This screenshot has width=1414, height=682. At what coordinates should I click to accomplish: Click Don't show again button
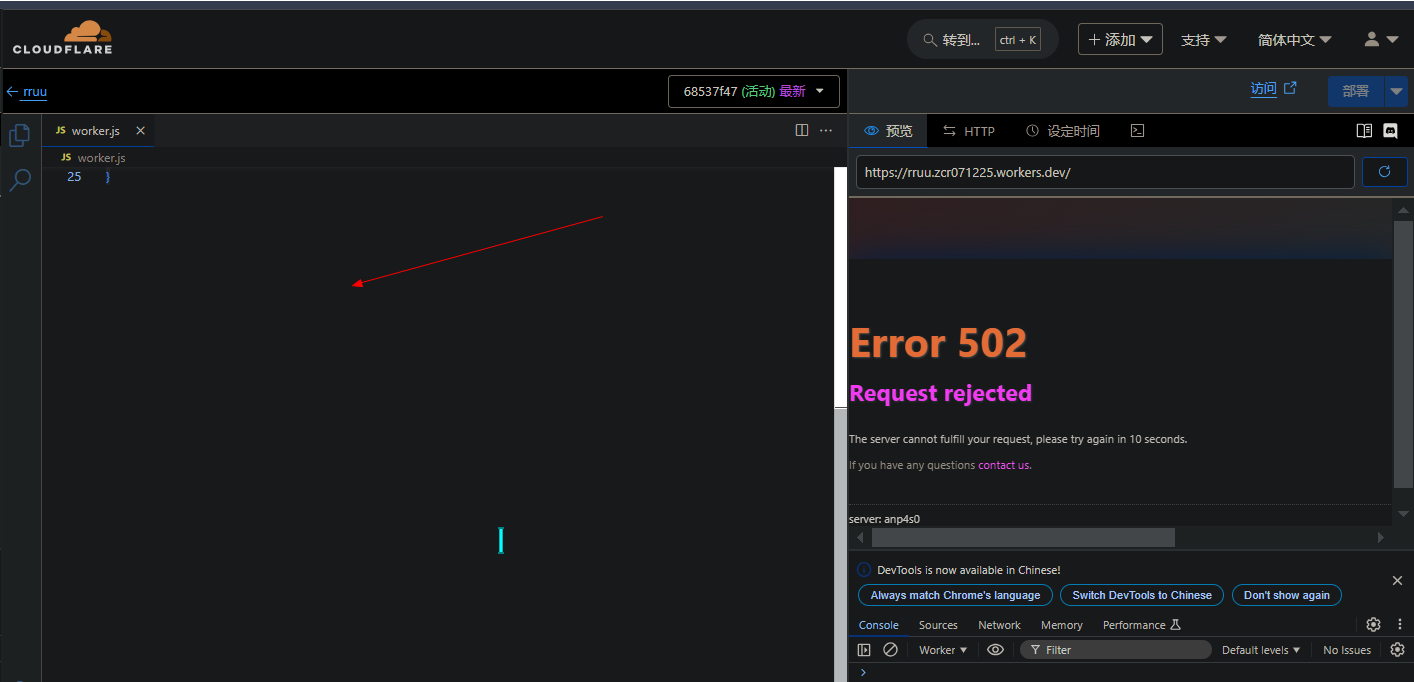tap(1286, 595)
